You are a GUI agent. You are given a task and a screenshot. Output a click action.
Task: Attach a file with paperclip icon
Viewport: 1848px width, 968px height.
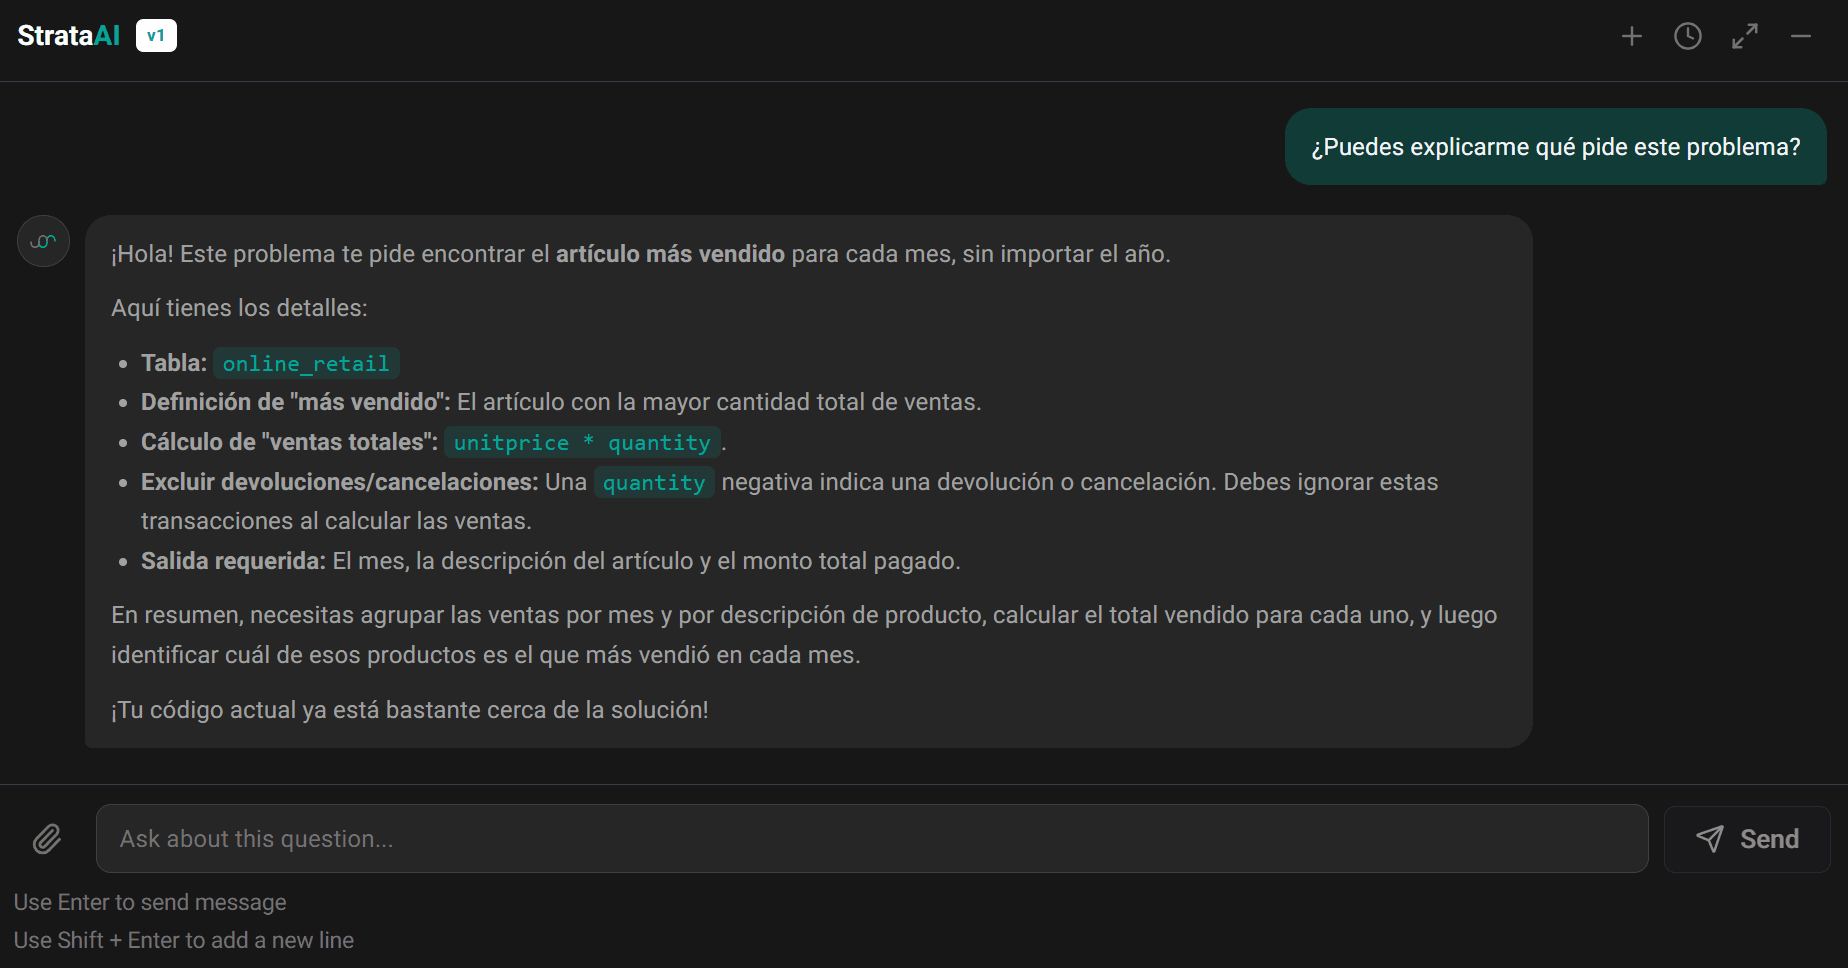point(47,839)
